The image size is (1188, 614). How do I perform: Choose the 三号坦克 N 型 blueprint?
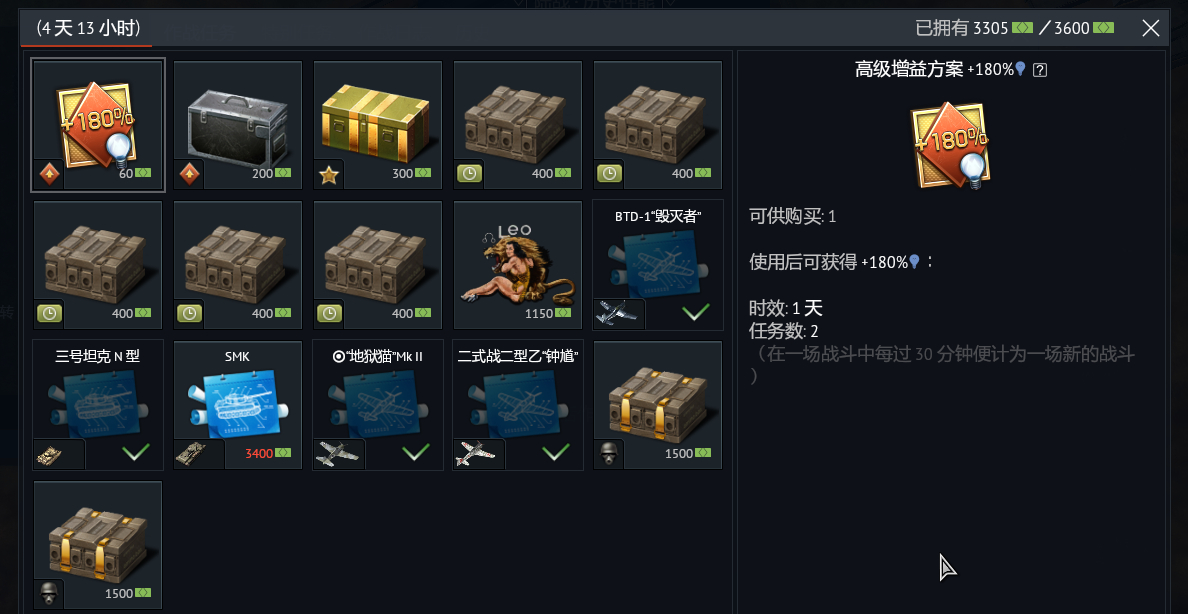click(98, 405)
